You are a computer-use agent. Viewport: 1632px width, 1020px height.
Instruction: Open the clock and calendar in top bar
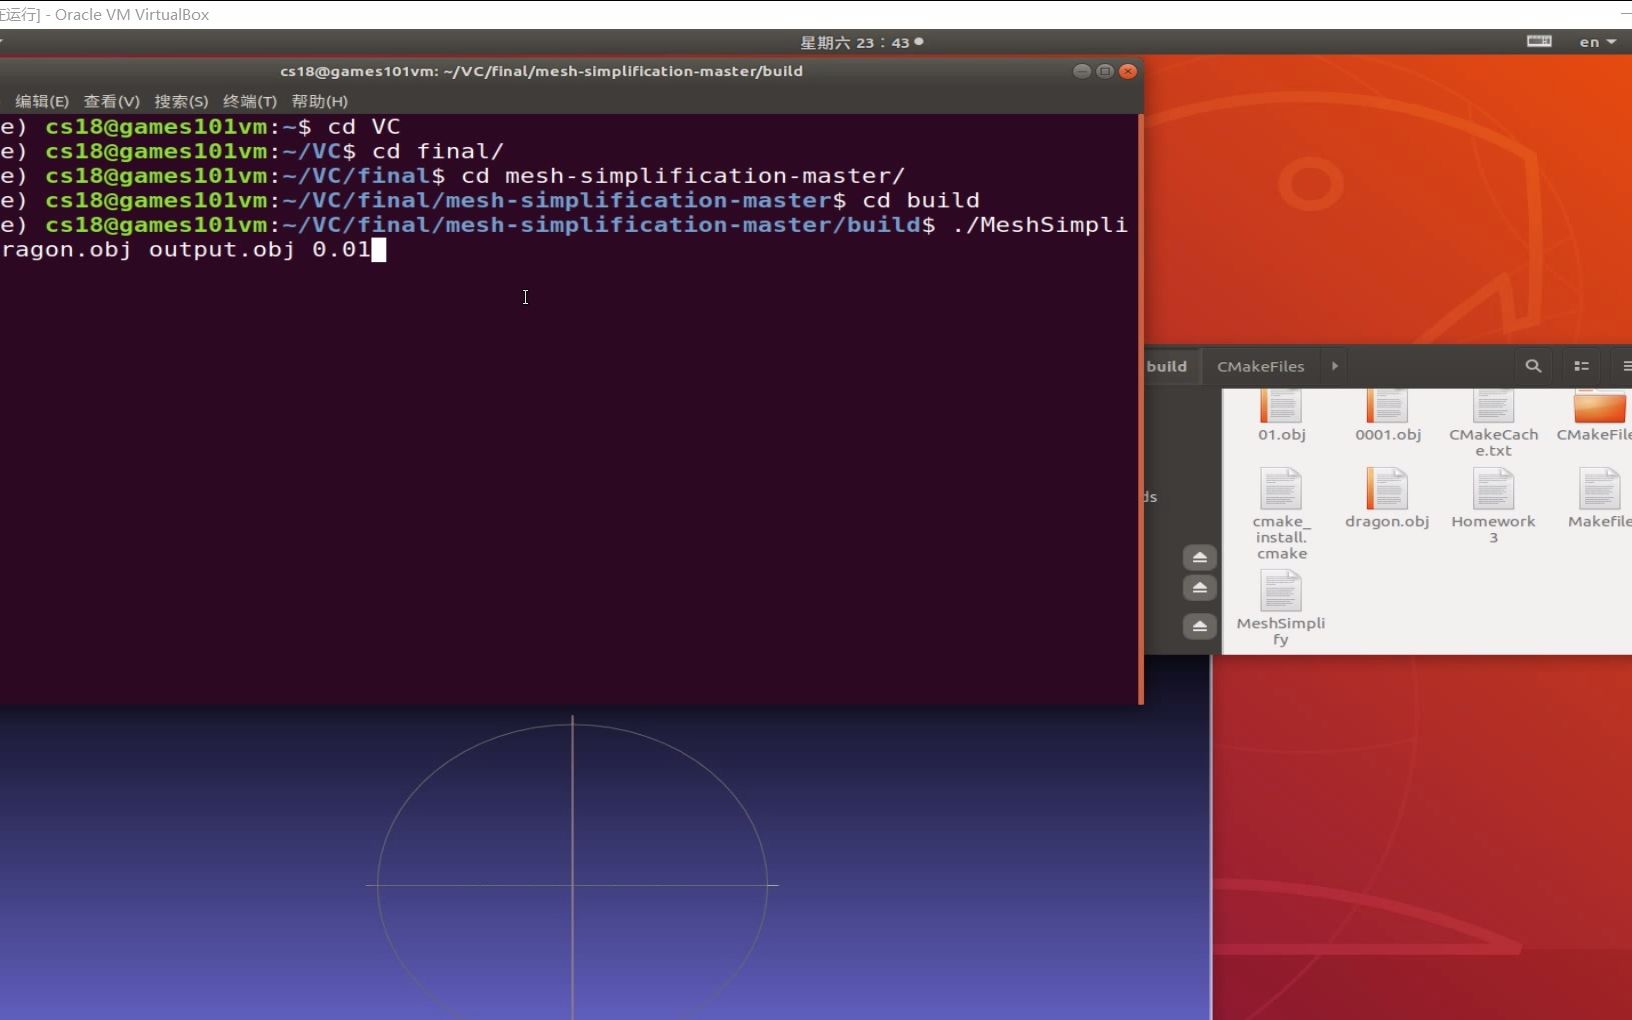[861, 42]
